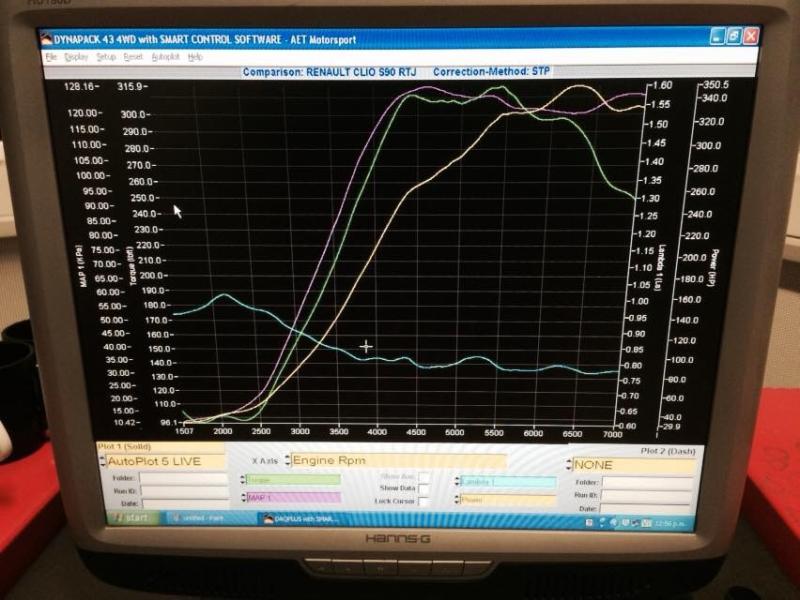Select the DAQPLUS taskbar button
Viewport: 800px width, 600px height.
coord(302,519)
